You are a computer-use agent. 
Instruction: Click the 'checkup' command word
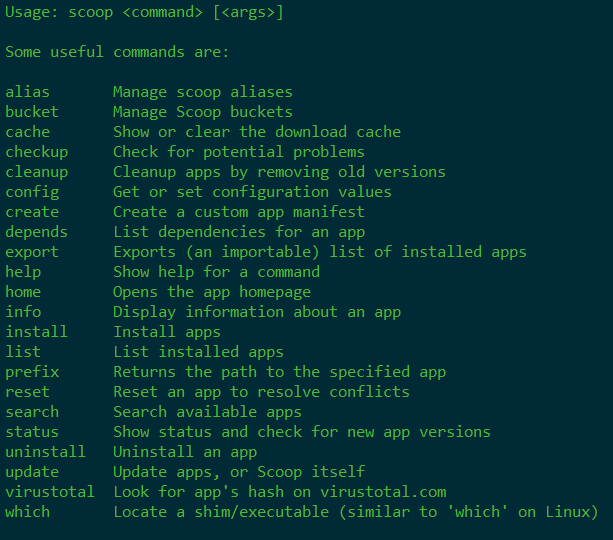(37, 152)
